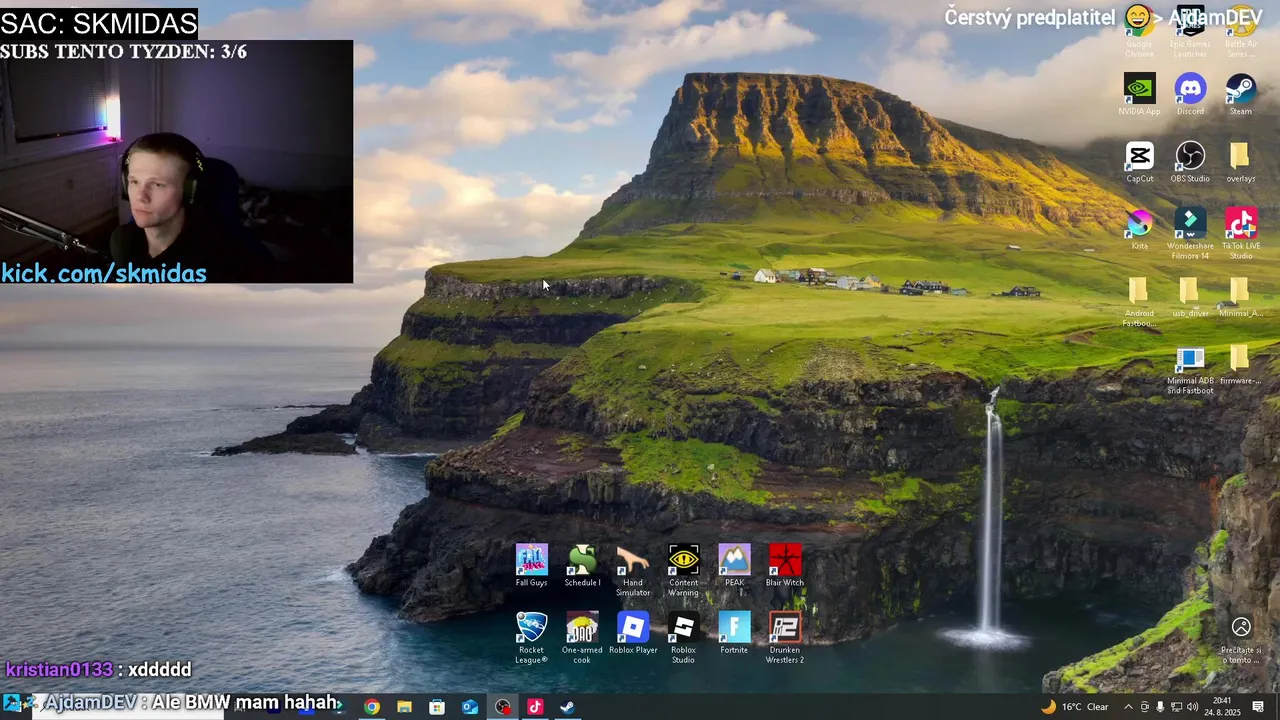
Task: Select the Content Warning game icon
Action: (x=684, y=571)
